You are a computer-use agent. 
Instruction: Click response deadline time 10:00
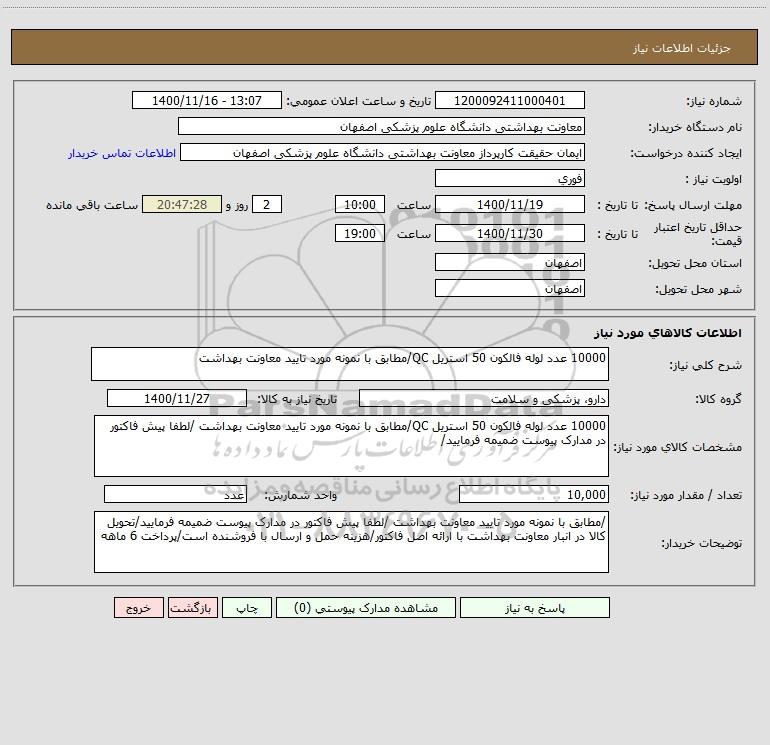click(x=359, y=204)
